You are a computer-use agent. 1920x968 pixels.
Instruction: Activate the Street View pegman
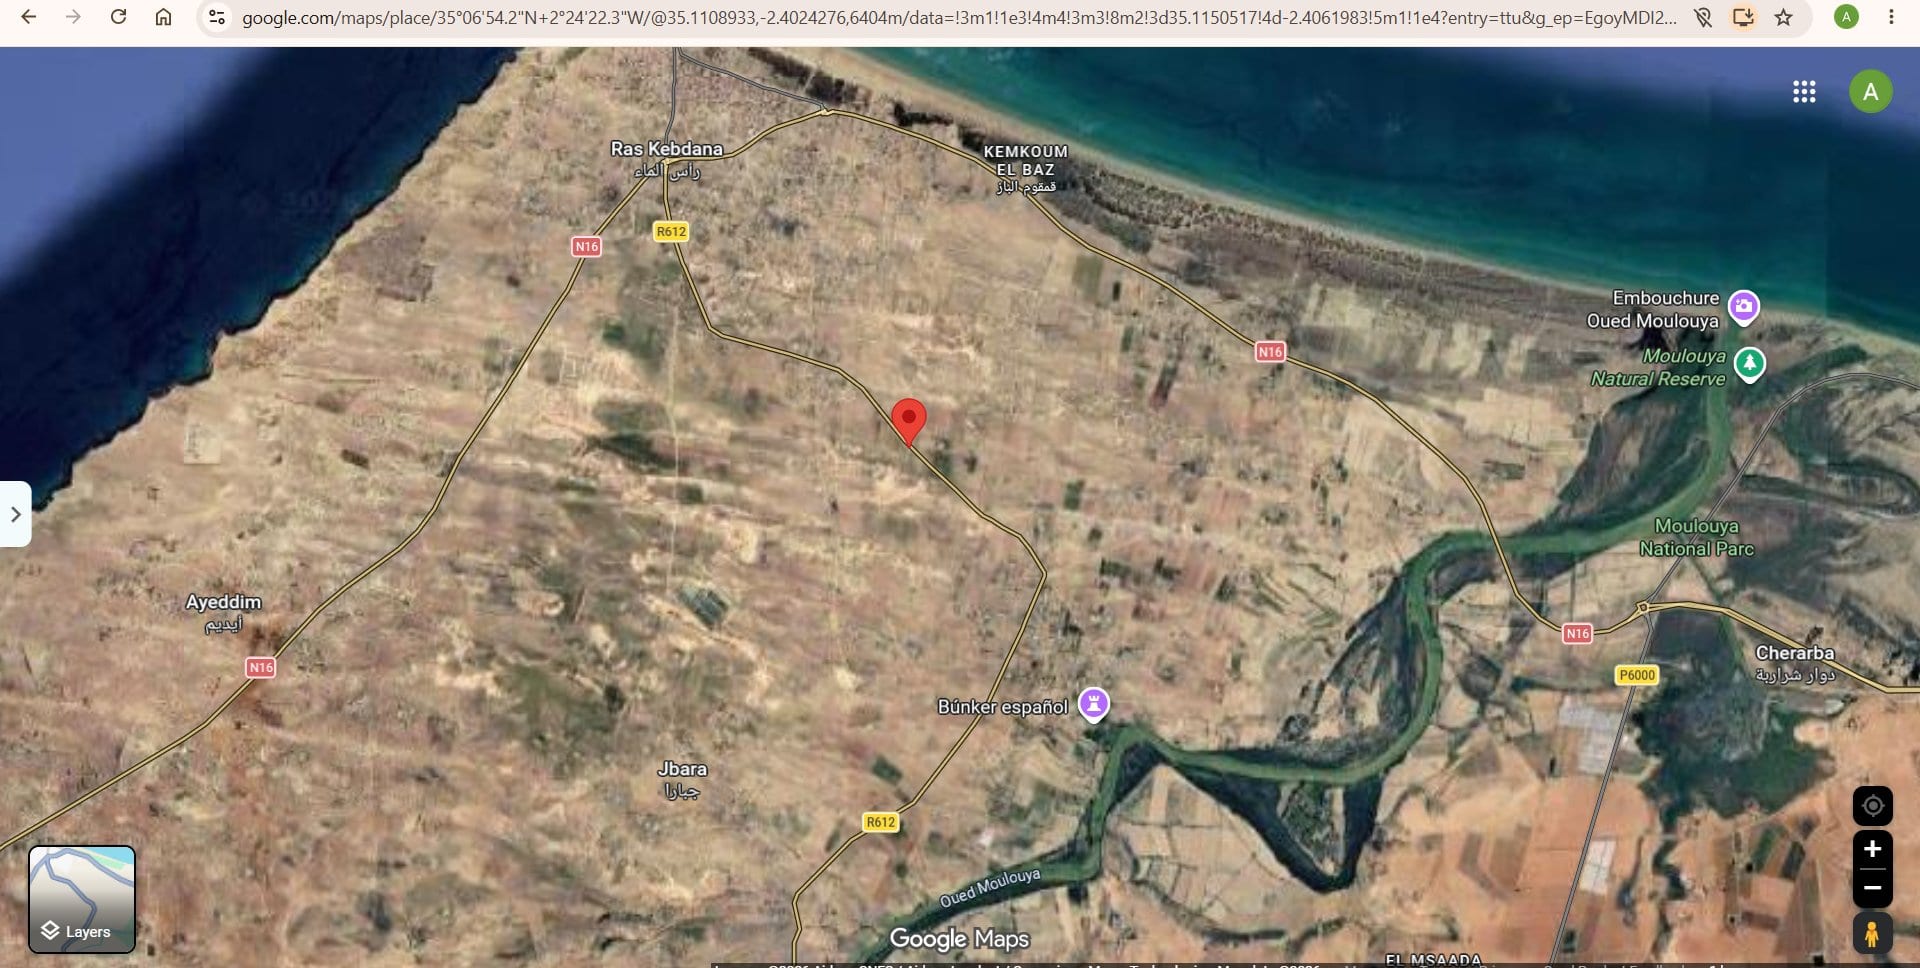coord(1872,934)
